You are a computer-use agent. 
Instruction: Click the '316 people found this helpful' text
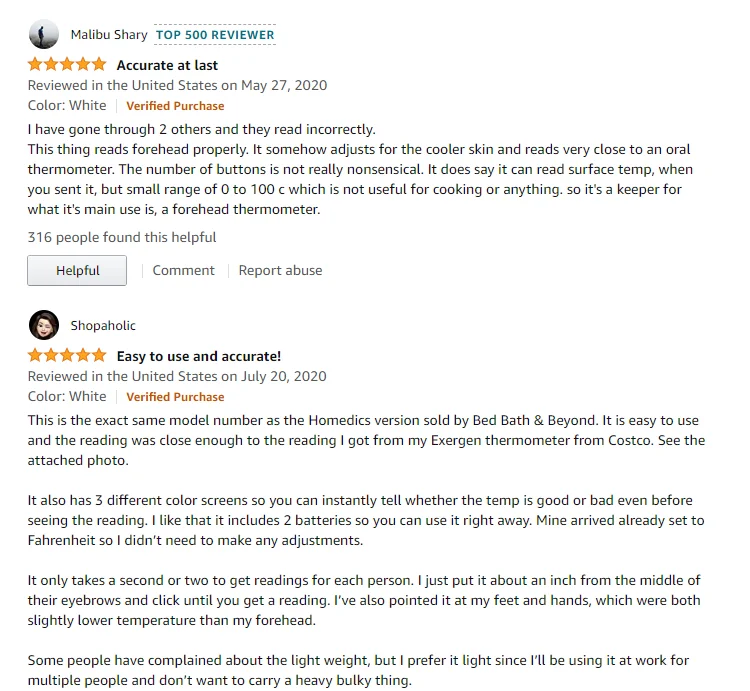tap(122, 238)
